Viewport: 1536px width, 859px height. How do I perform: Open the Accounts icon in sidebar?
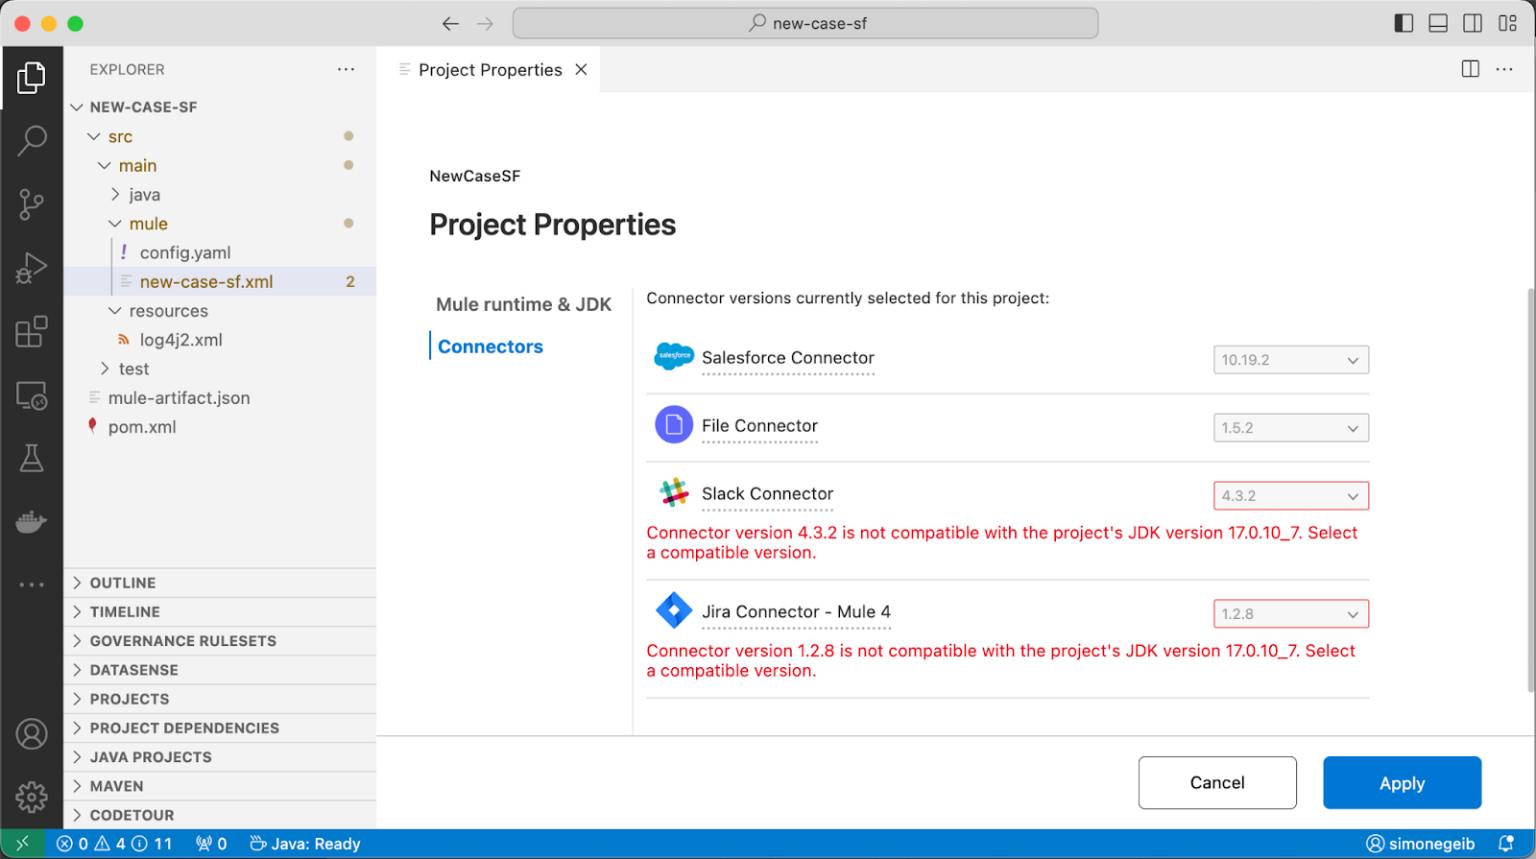click(33, 733)
